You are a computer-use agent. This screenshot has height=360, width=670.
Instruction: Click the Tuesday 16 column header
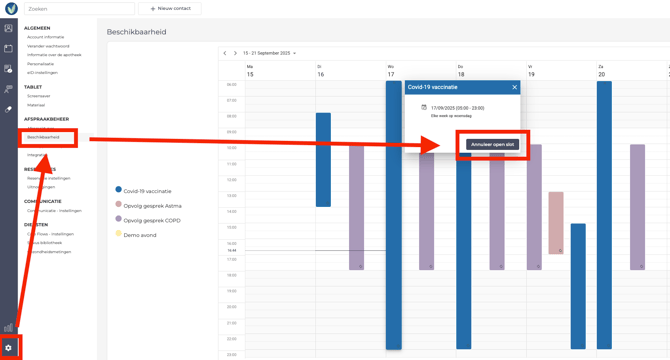coord(351,71)
